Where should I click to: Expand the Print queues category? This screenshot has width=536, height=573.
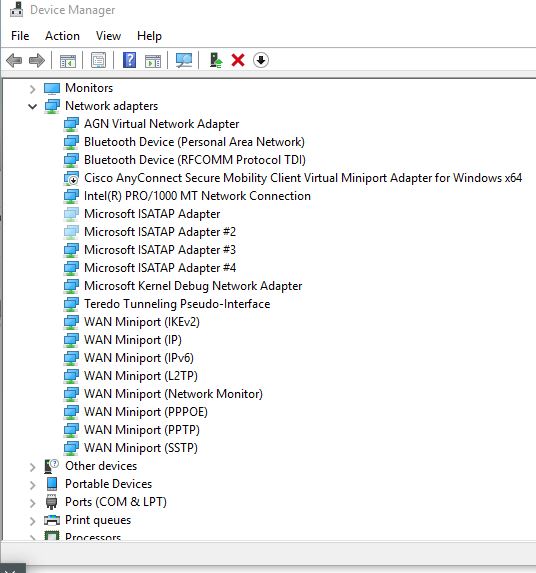[x=33, y=520]
